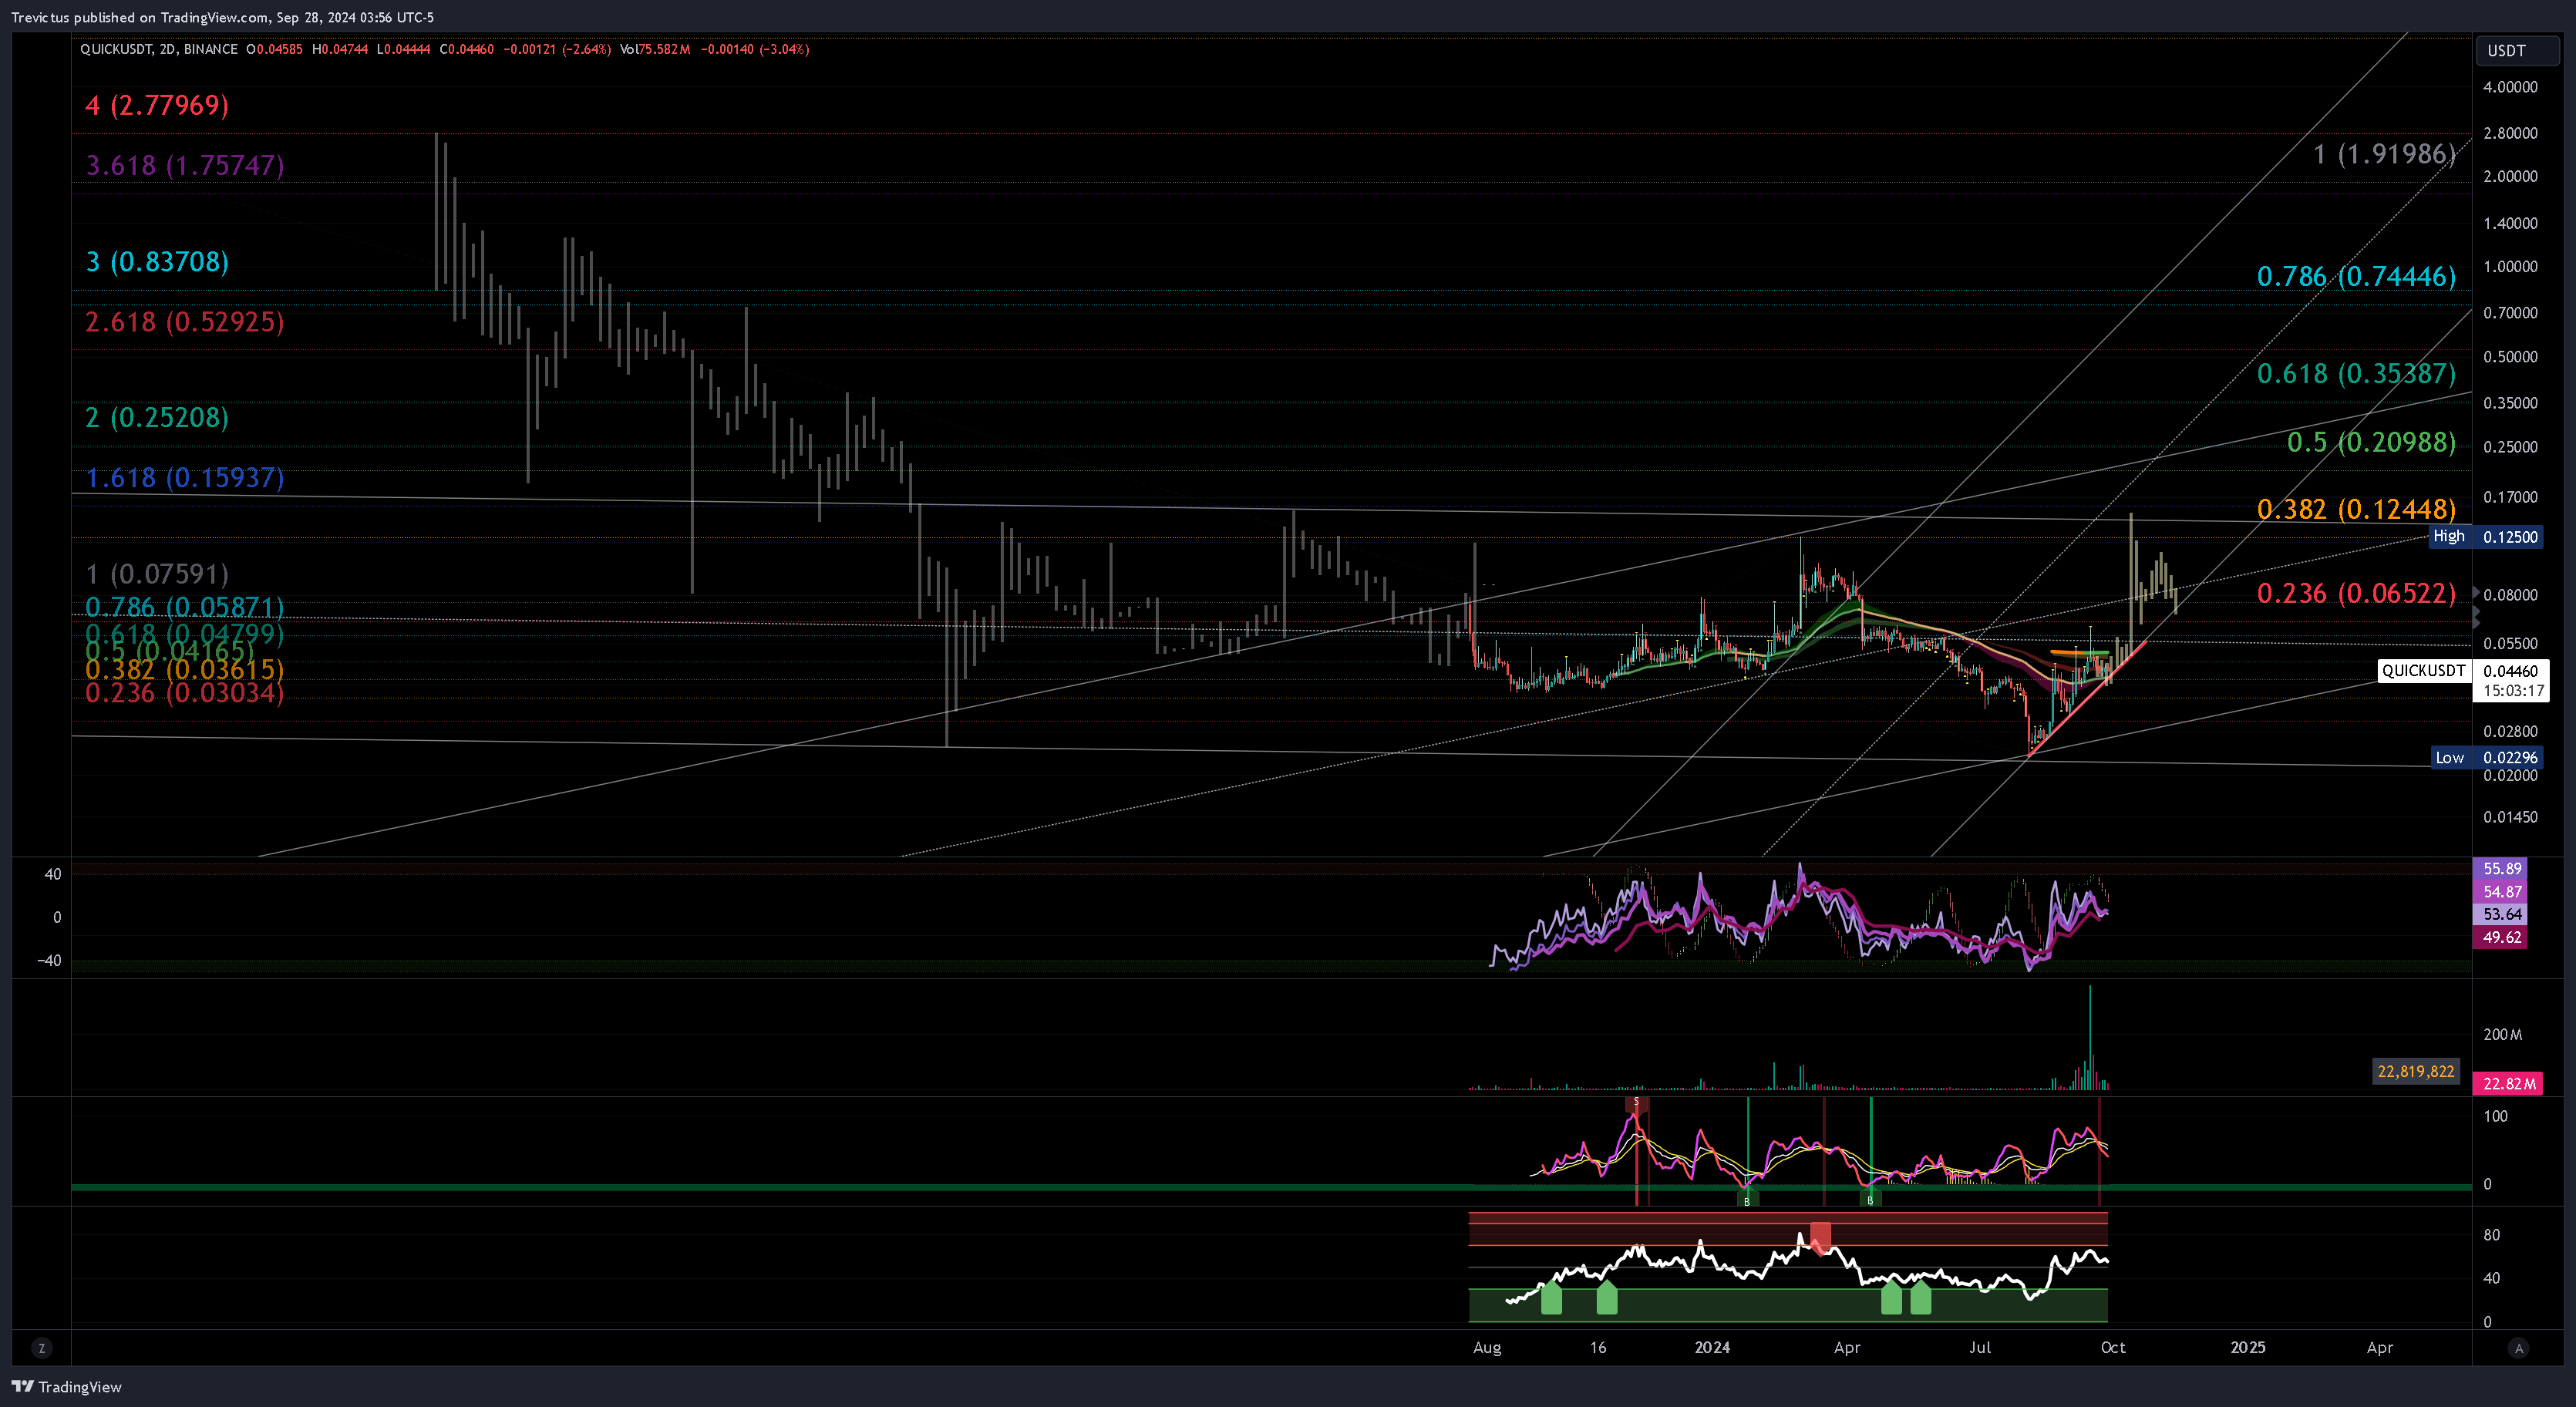This screenshot has width=2576, height=1407.
Task: Click the 49.62 indicator value label
Action: [x=2501, y=938]
